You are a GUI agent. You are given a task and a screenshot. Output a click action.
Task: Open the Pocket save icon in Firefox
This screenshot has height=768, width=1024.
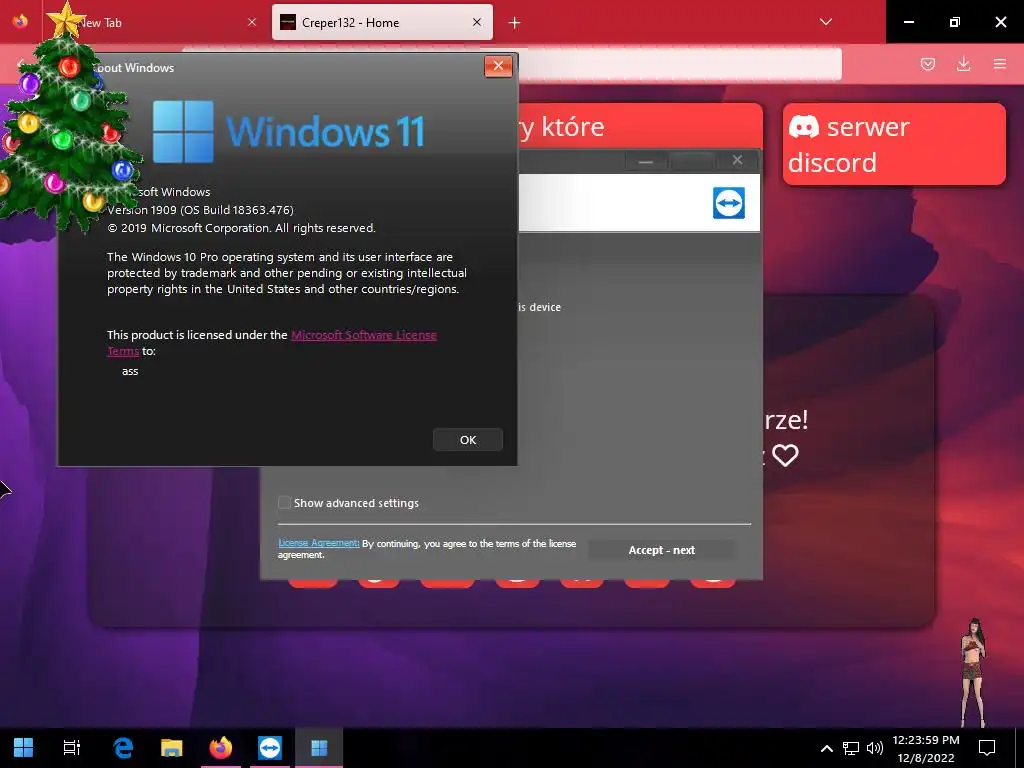(x=928, y=64)
